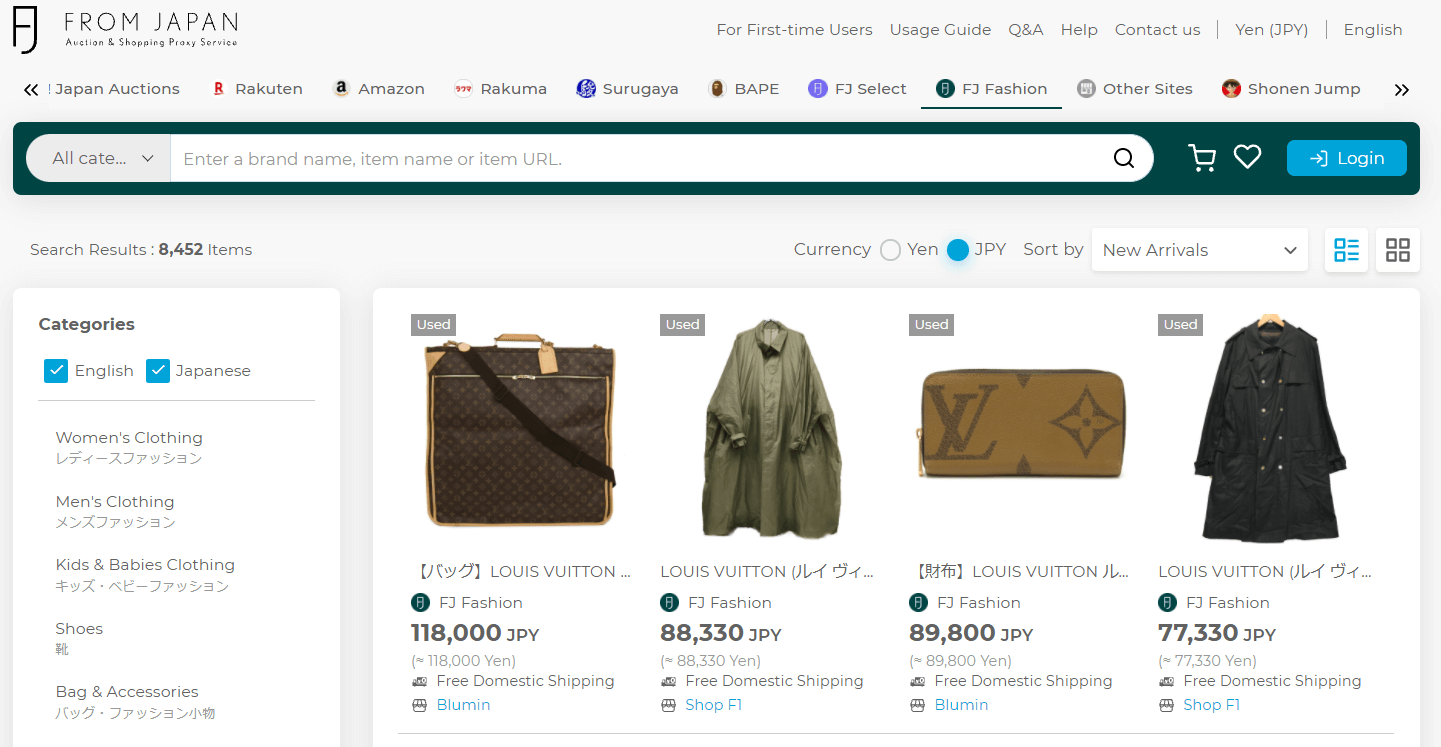Open the LV monogram wallet thumbnail
The width and height of the screenshot is (1441, 747).
(1017, 431)
